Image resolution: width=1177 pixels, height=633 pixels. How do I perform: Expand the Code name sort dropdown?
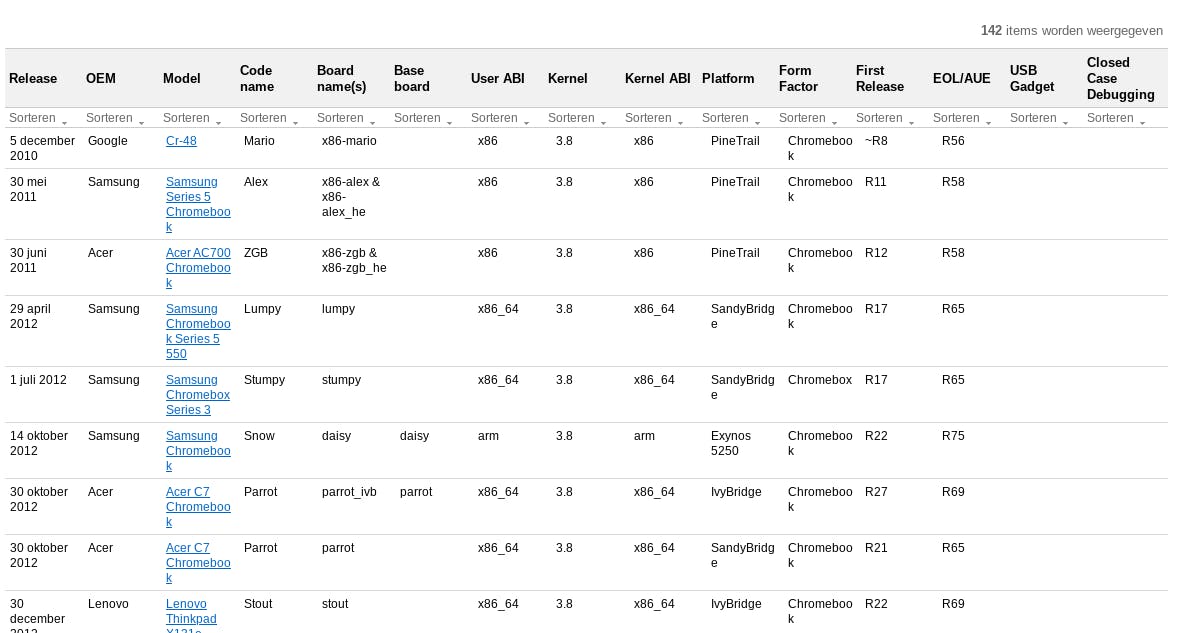coord(269,118)
